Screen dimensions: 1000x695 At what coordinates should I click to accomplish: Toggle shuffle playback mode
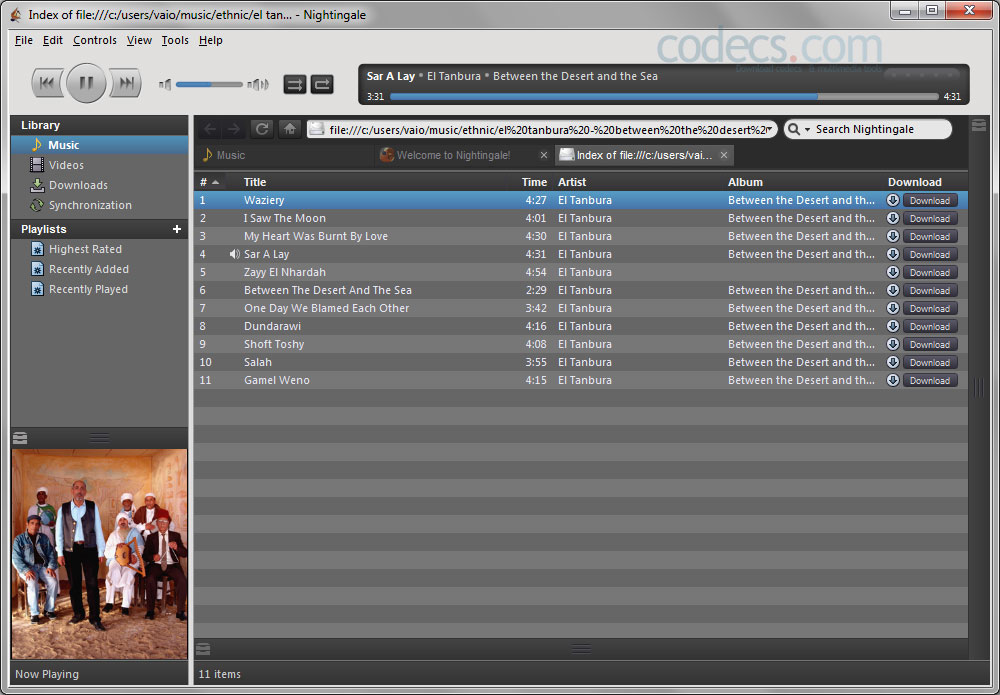click(295, 84)
